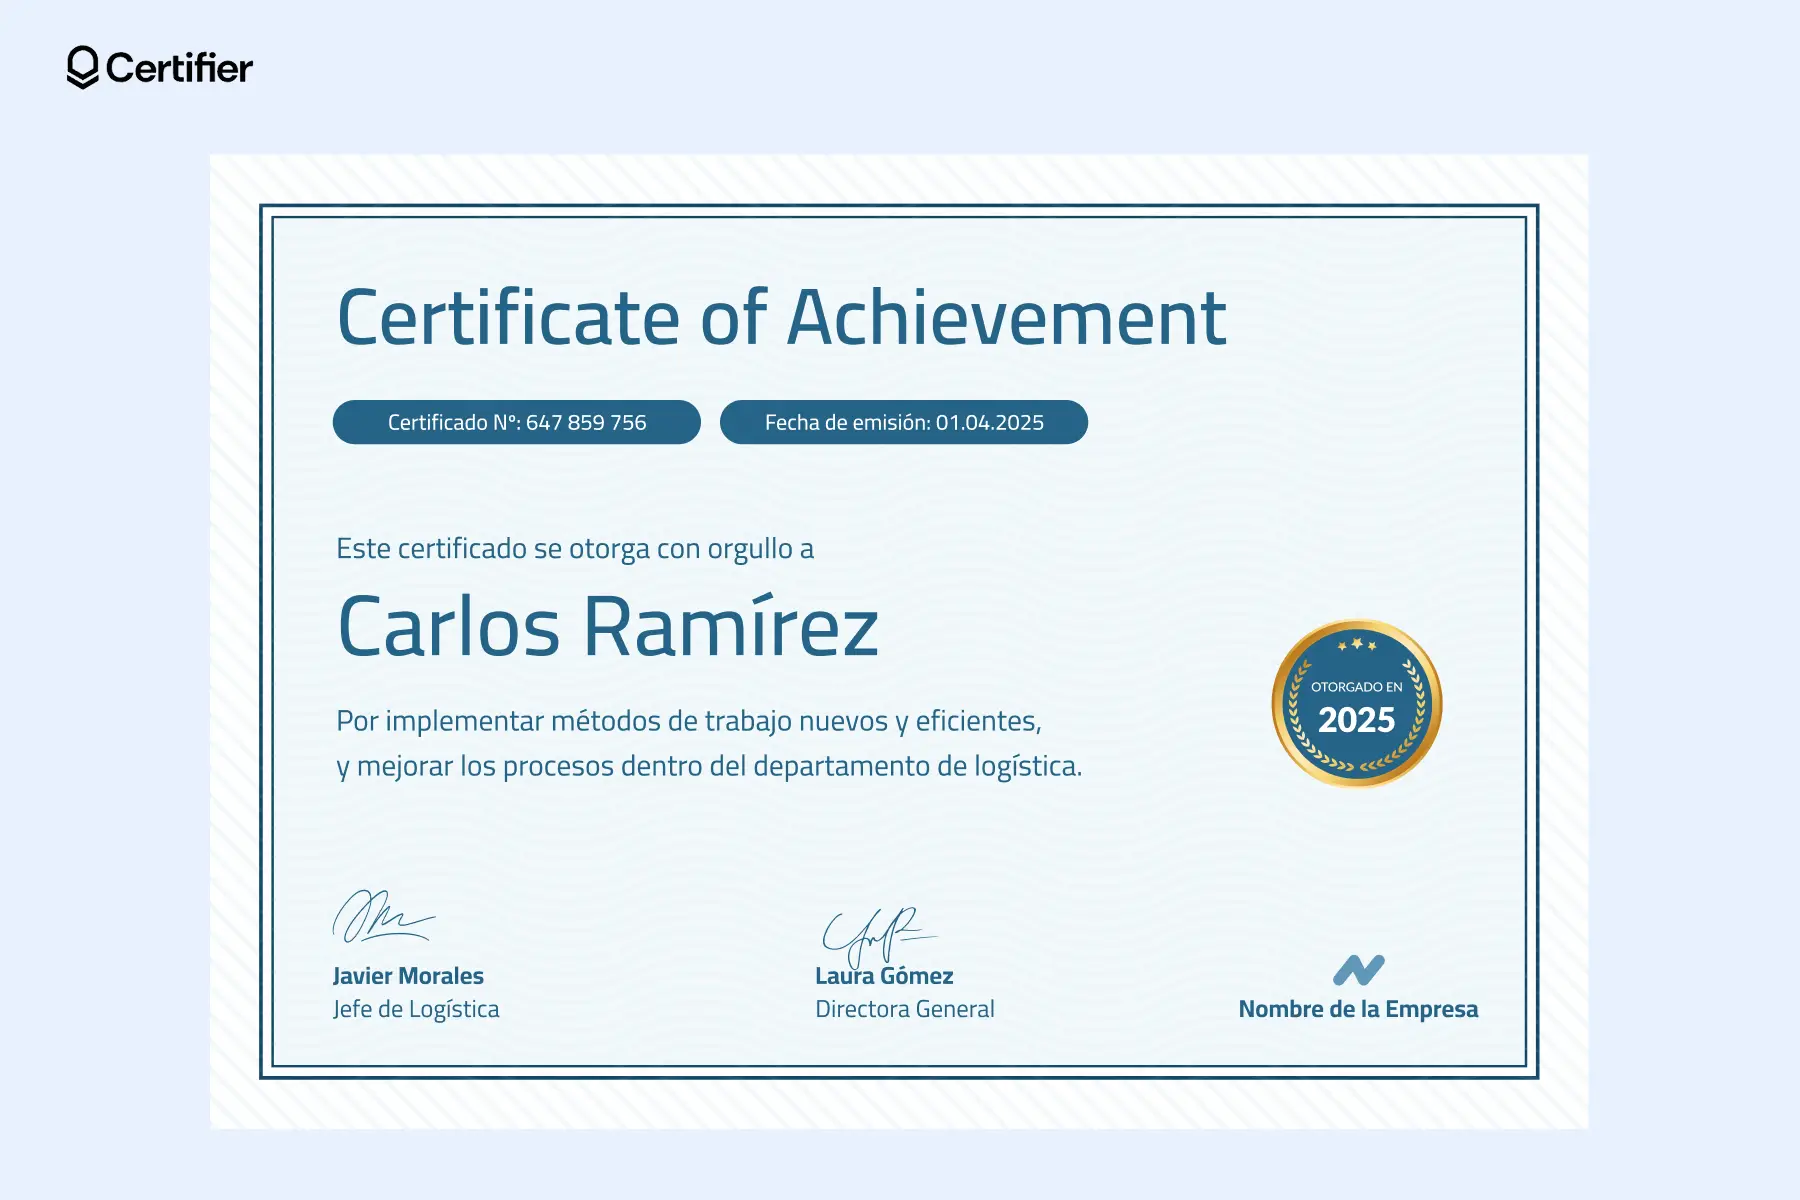Viewport: 1800px width, 1200px height.
Task: Click the Certifier logo
Action: pos(160,68)
